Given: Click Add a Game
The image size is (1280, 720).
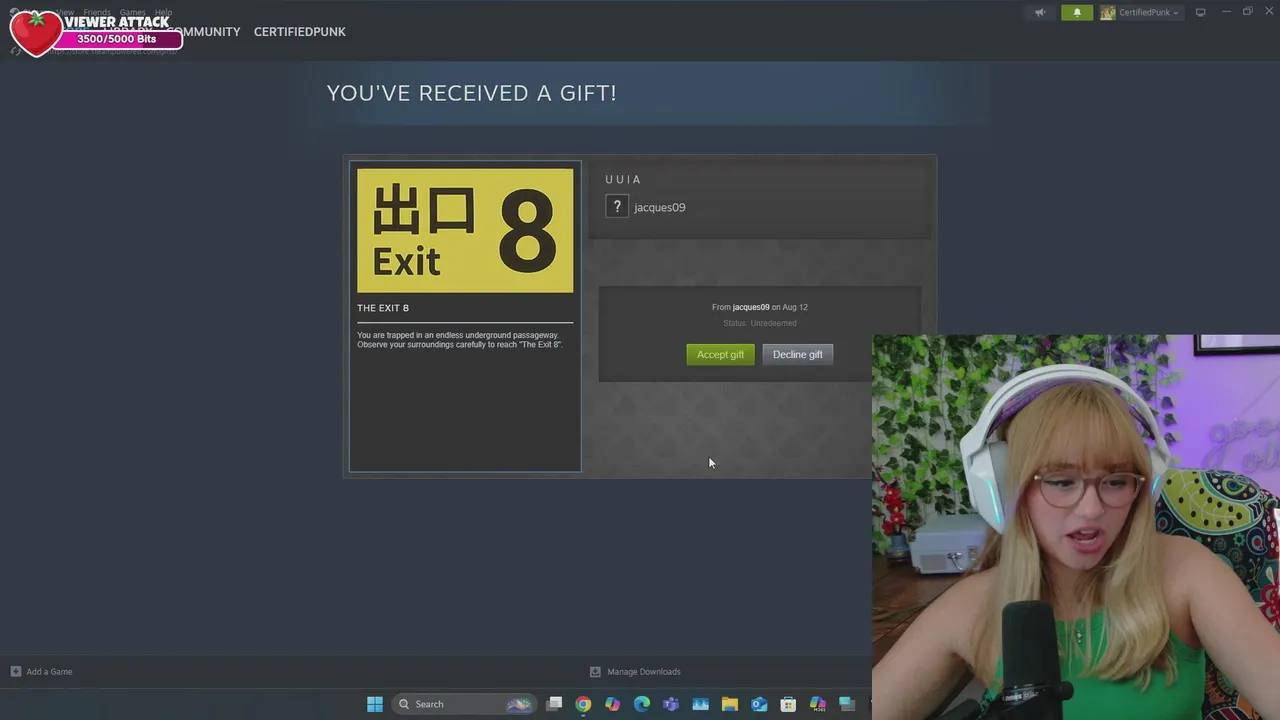Looking at the screenshot, I should tap(41, 671).
